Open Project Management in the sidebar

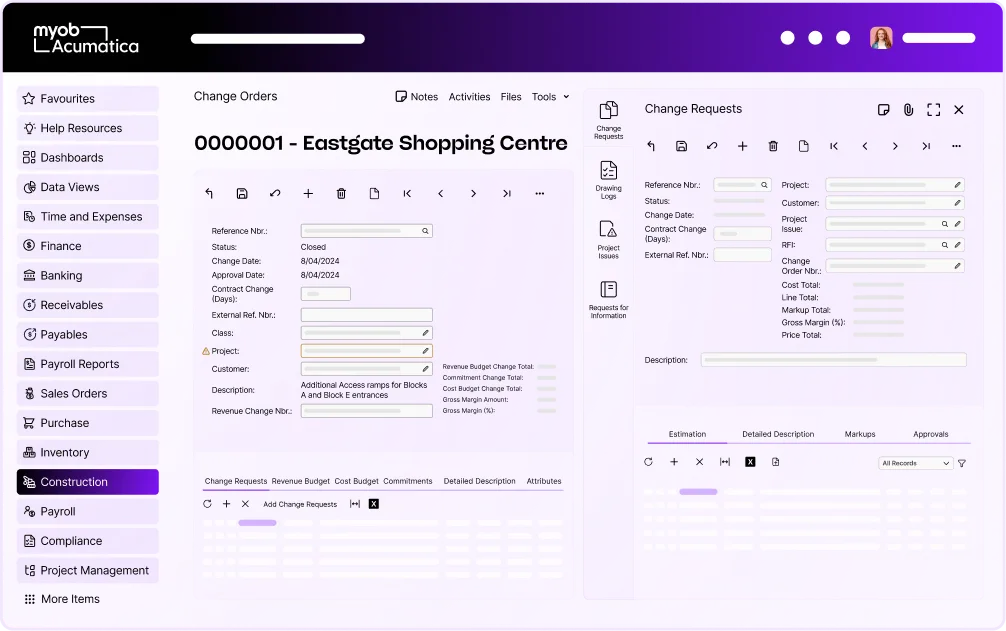(x=87, y=570)
